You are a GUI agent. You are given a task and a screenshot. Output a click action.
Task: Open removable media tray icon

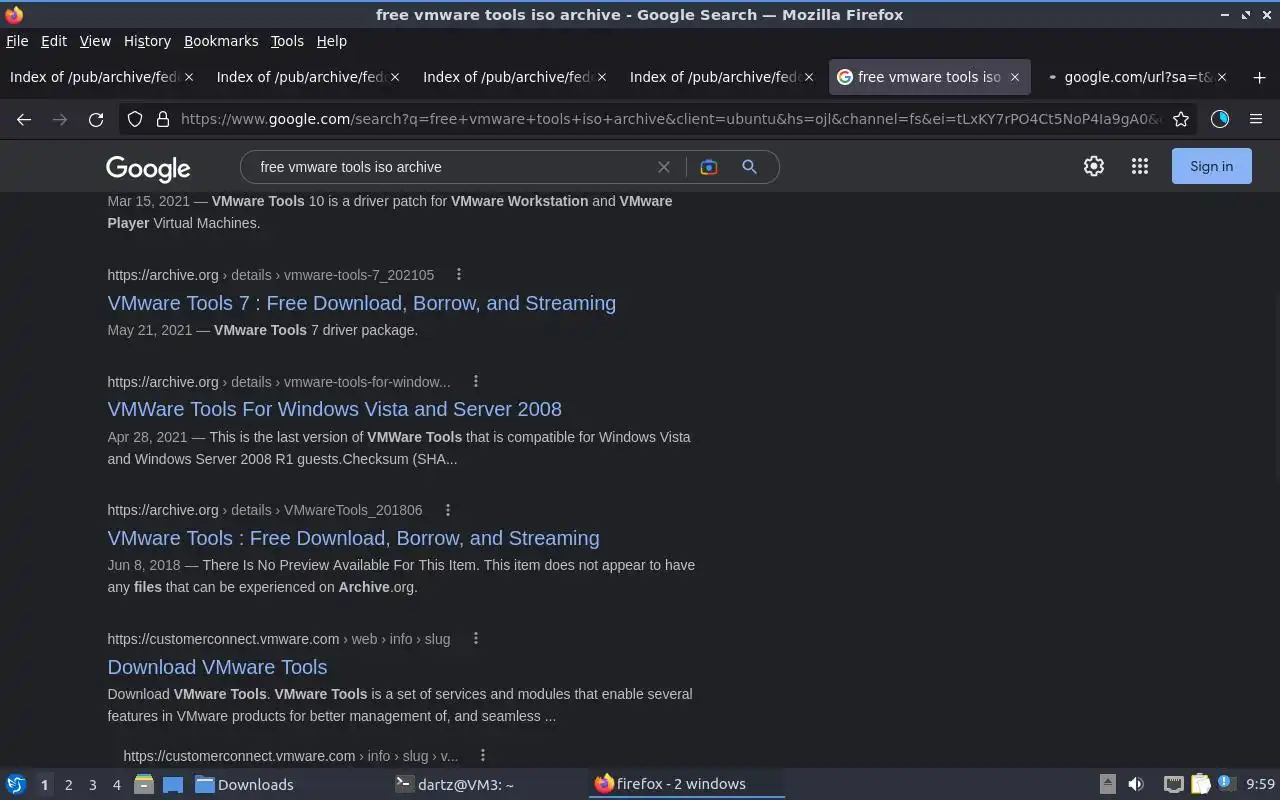click(1108, 784)
